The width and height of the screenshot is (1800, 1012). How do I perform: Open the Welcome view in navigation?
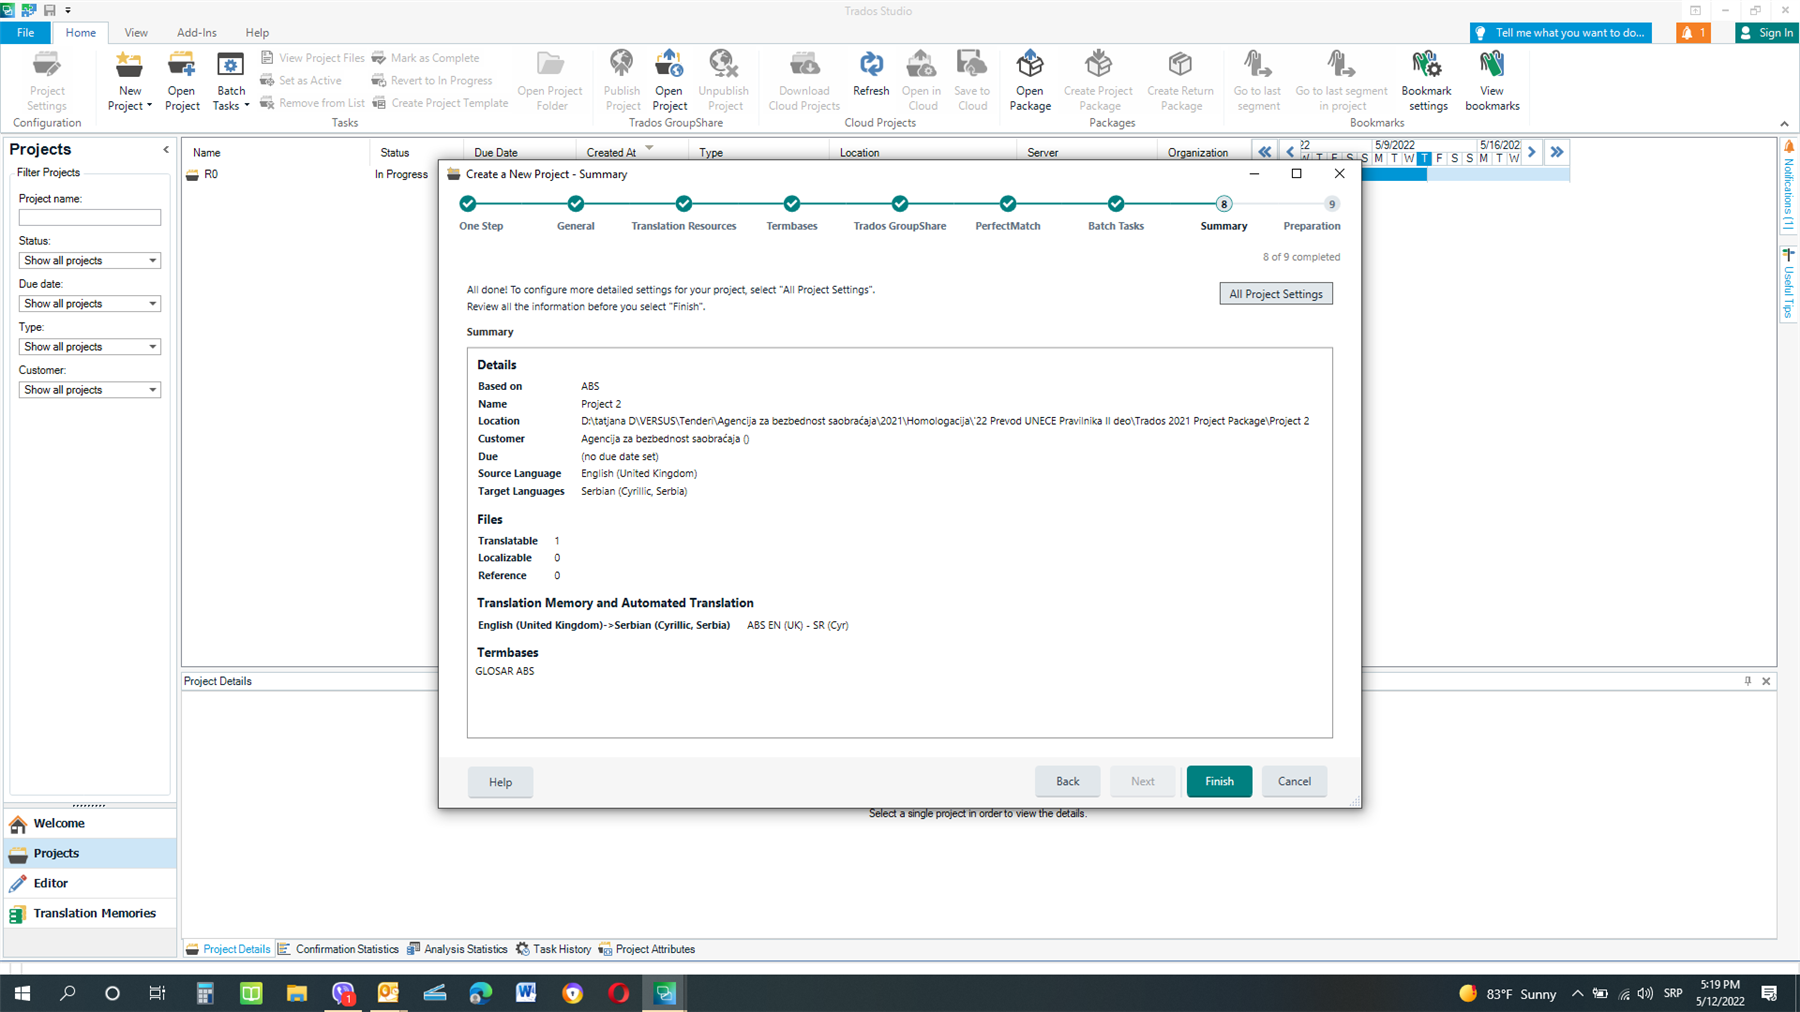pyautogui.click(x=90, y=824)
